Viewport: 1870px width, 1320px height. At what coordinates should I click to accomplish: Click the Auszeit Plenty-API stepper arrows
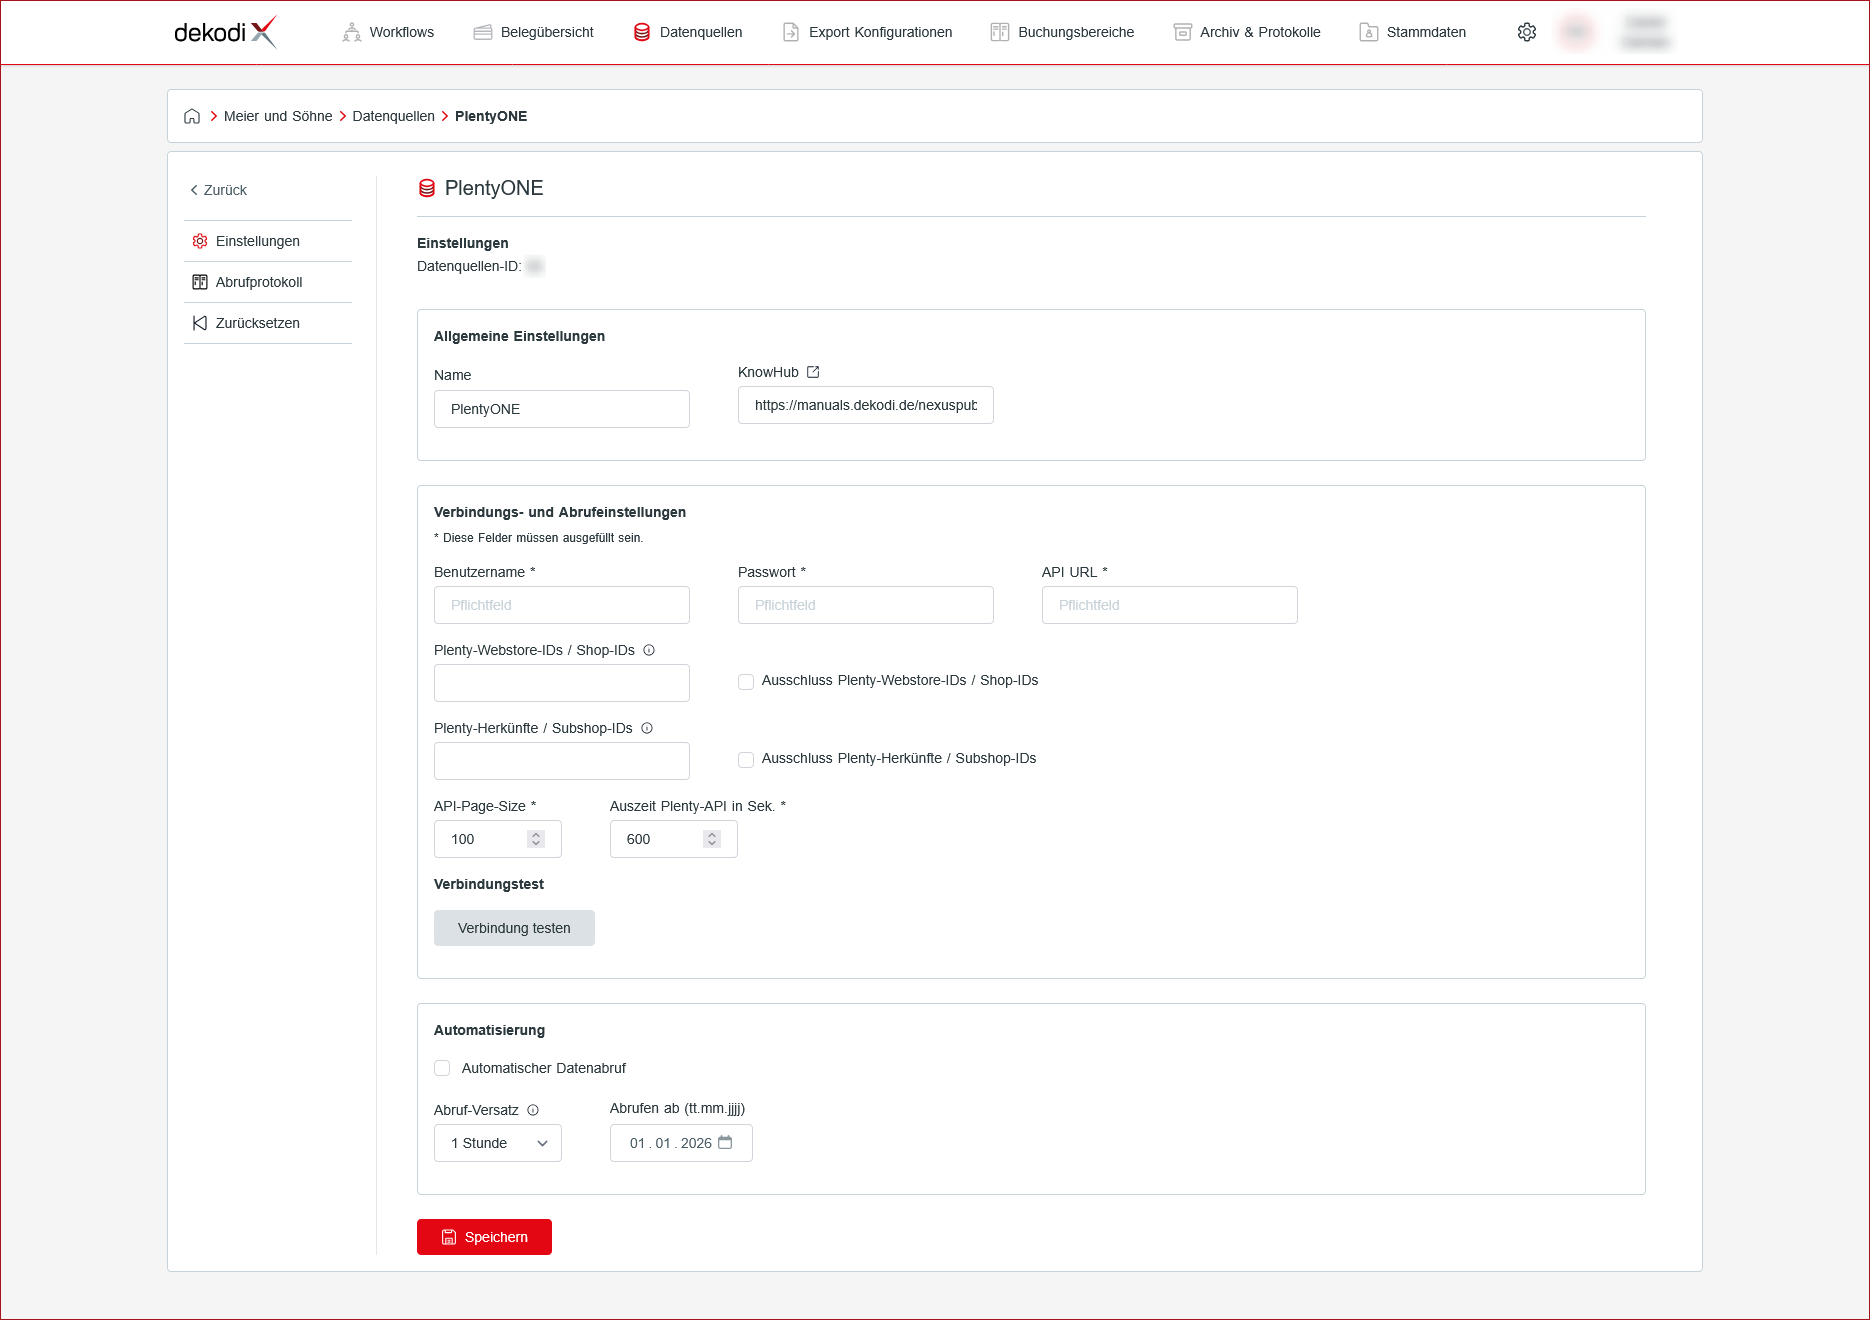[712, 839]
